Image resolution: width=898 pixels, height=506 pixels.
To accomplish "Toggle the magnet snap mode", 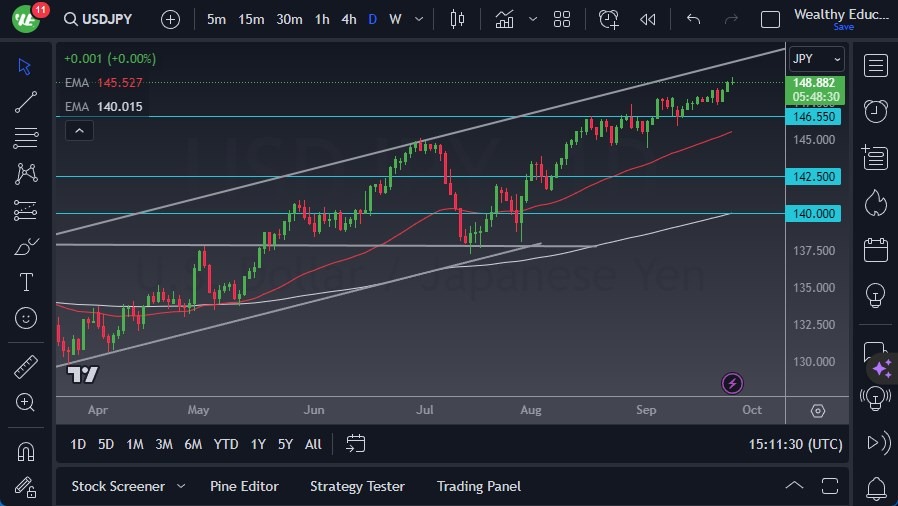I will click(x=26, y=451).
